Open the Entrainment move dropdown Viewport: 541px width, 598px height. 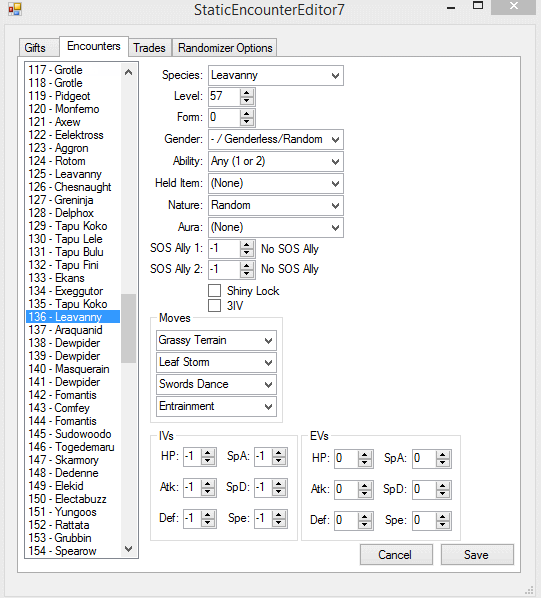click(x=216, y=407)
